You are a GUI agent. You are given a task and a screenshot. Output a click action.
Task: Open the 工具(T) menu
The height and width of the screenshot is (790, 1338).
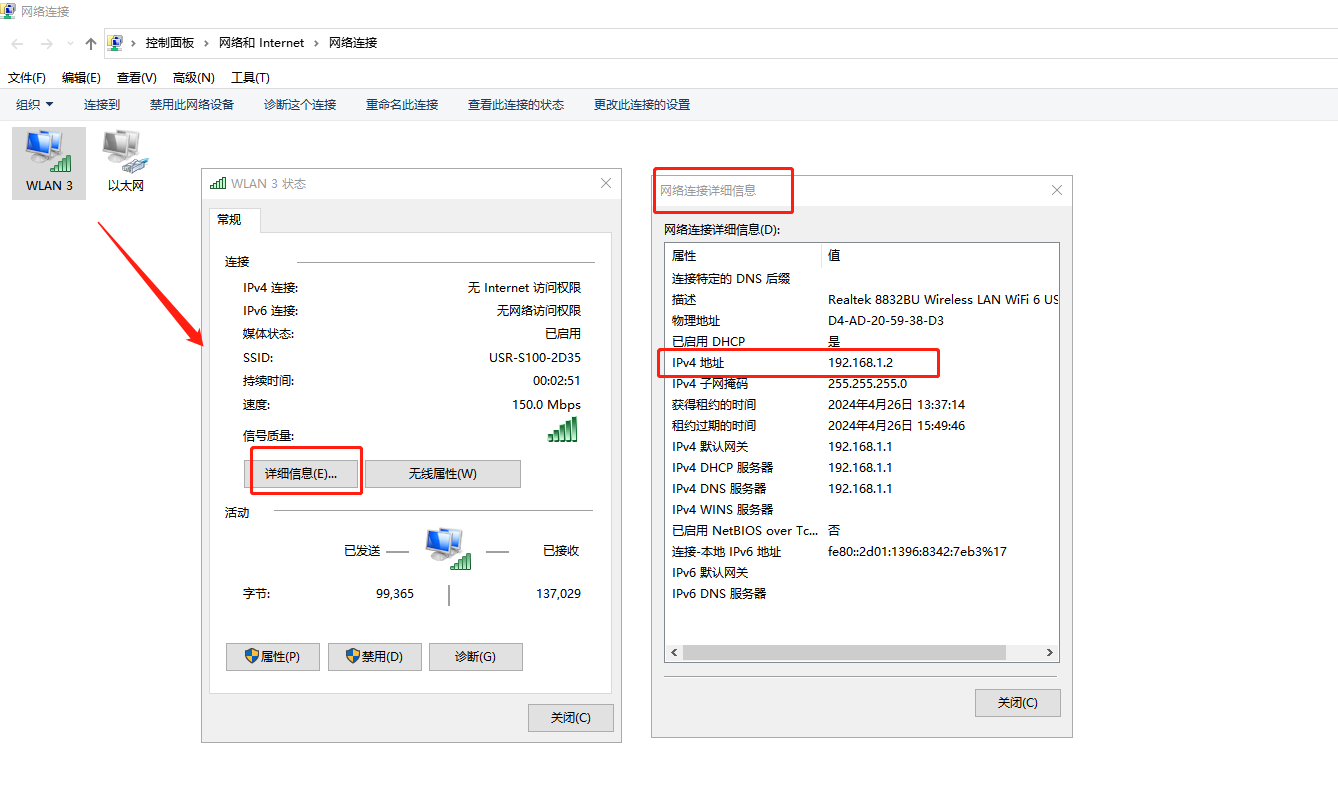pyautogui.click(x=250, y=78)
